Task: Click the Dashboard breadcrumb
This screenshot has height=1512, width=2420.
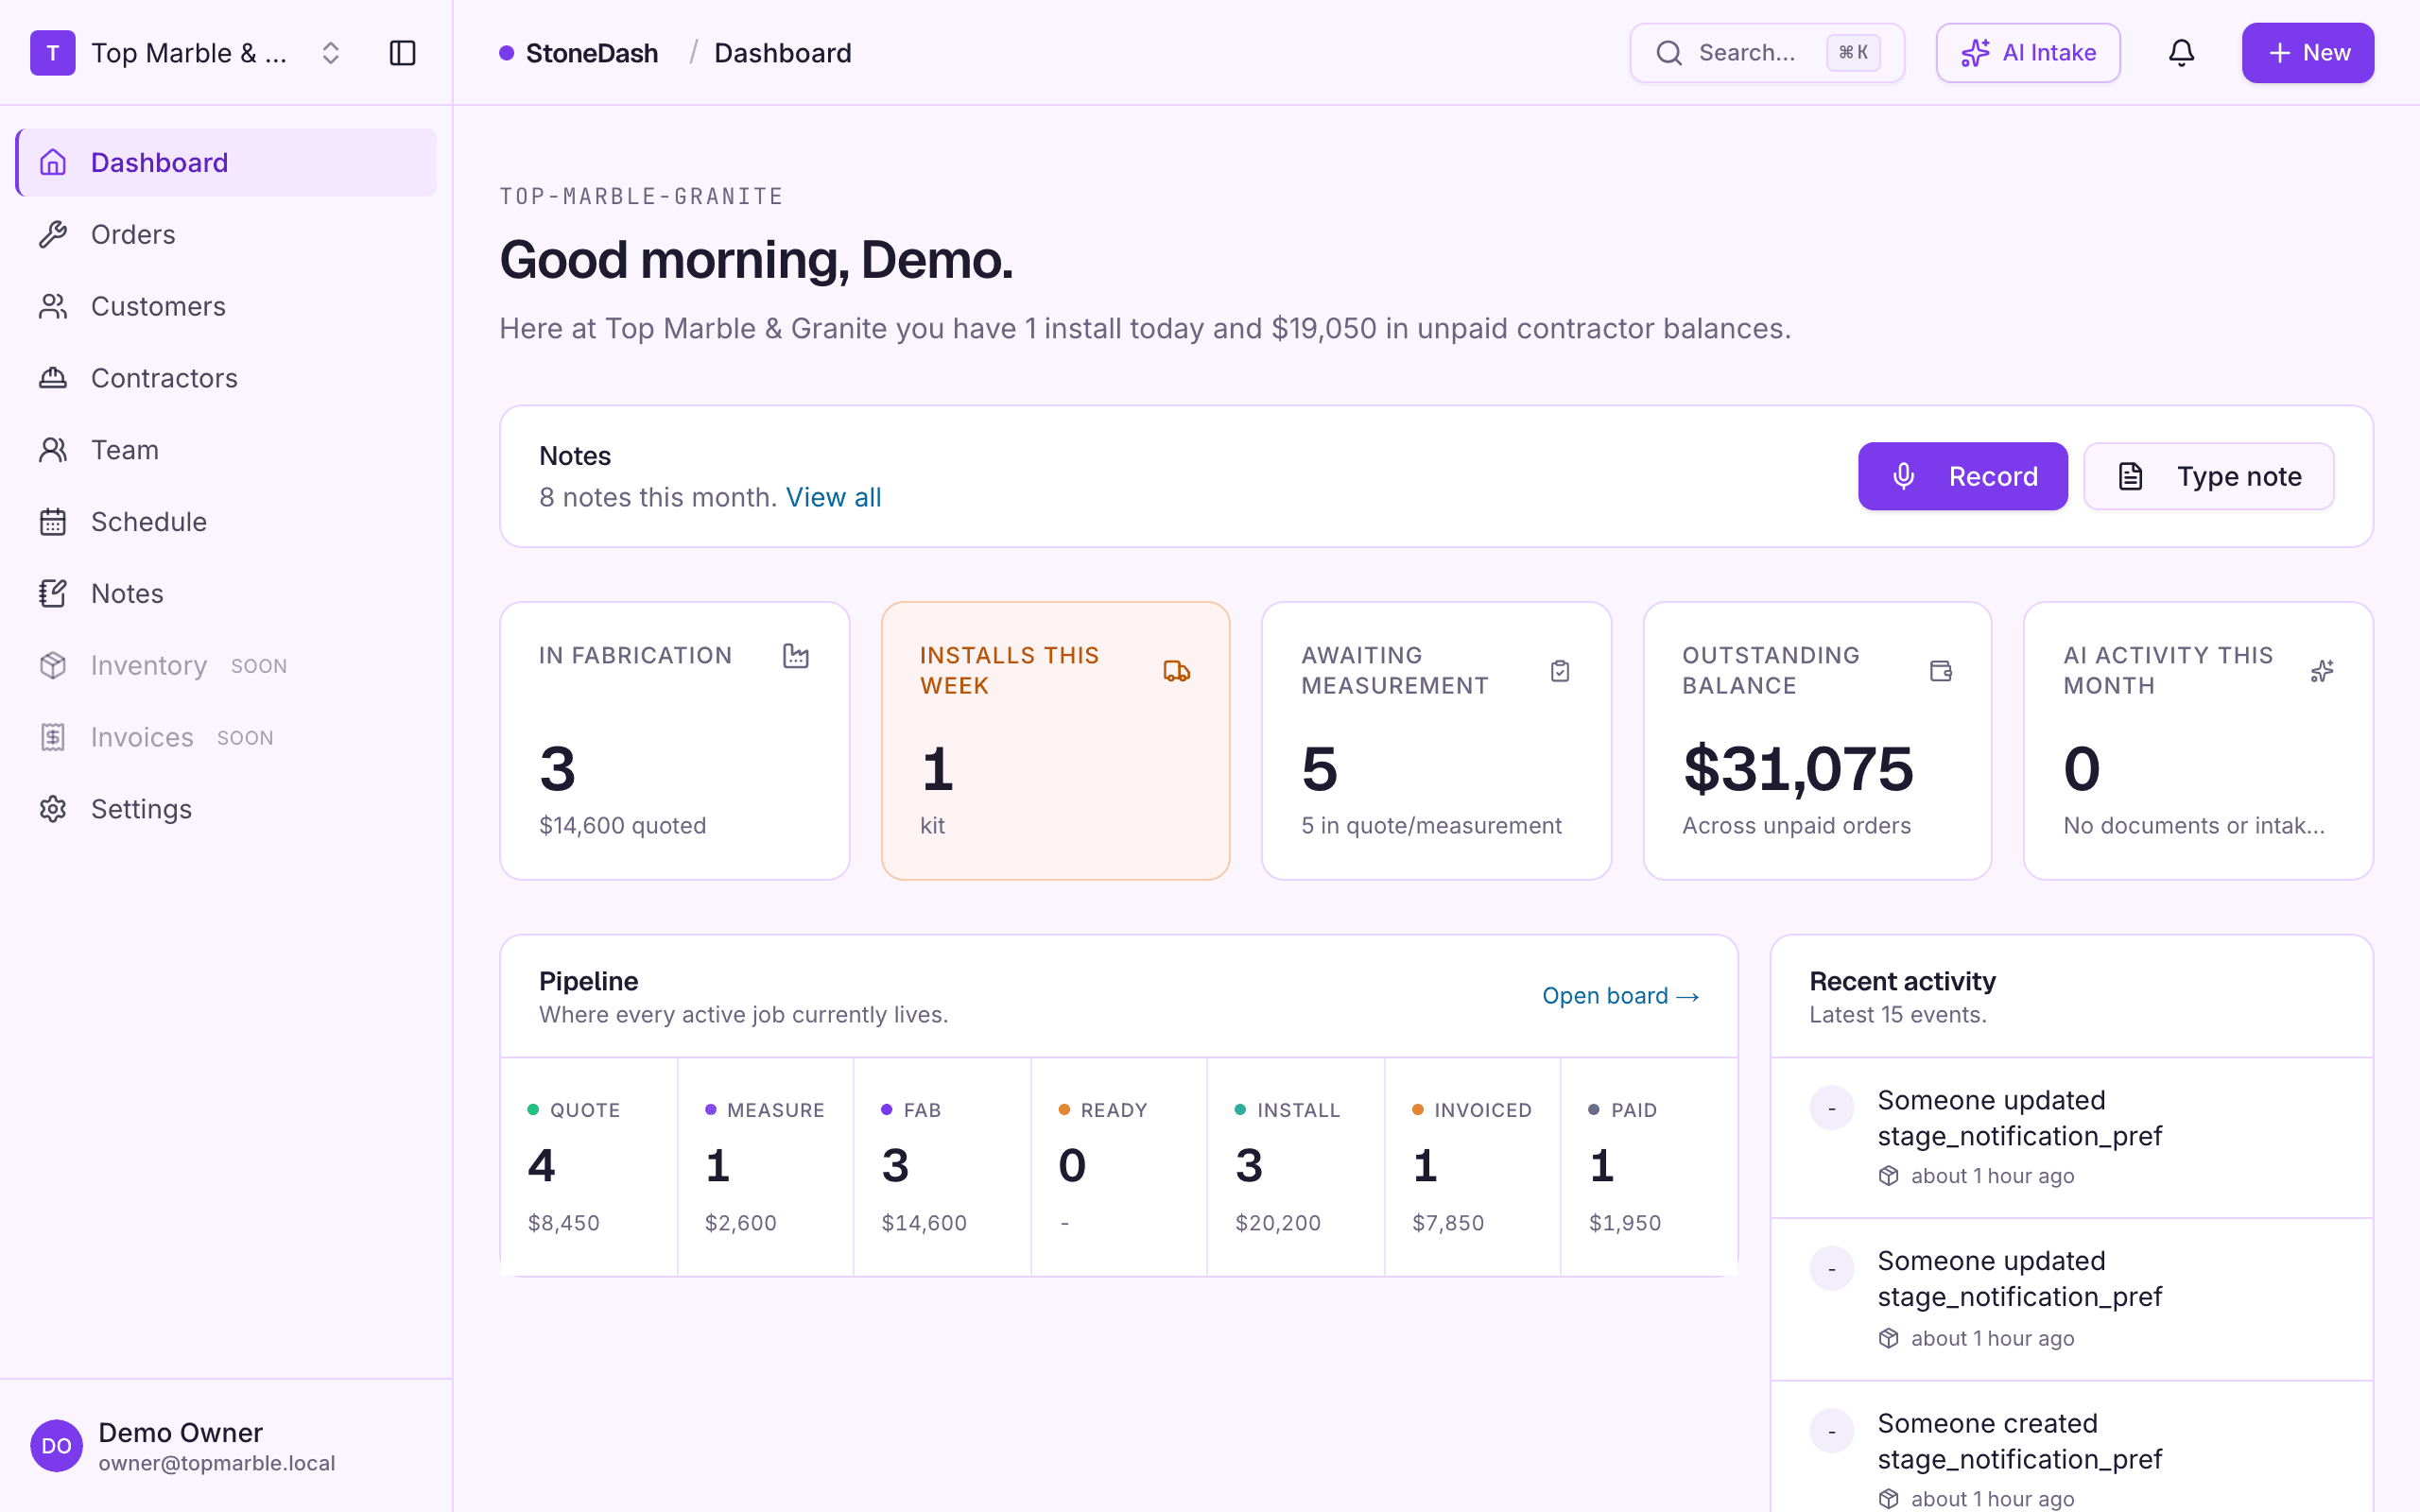Action: click(x=783, y=53)
